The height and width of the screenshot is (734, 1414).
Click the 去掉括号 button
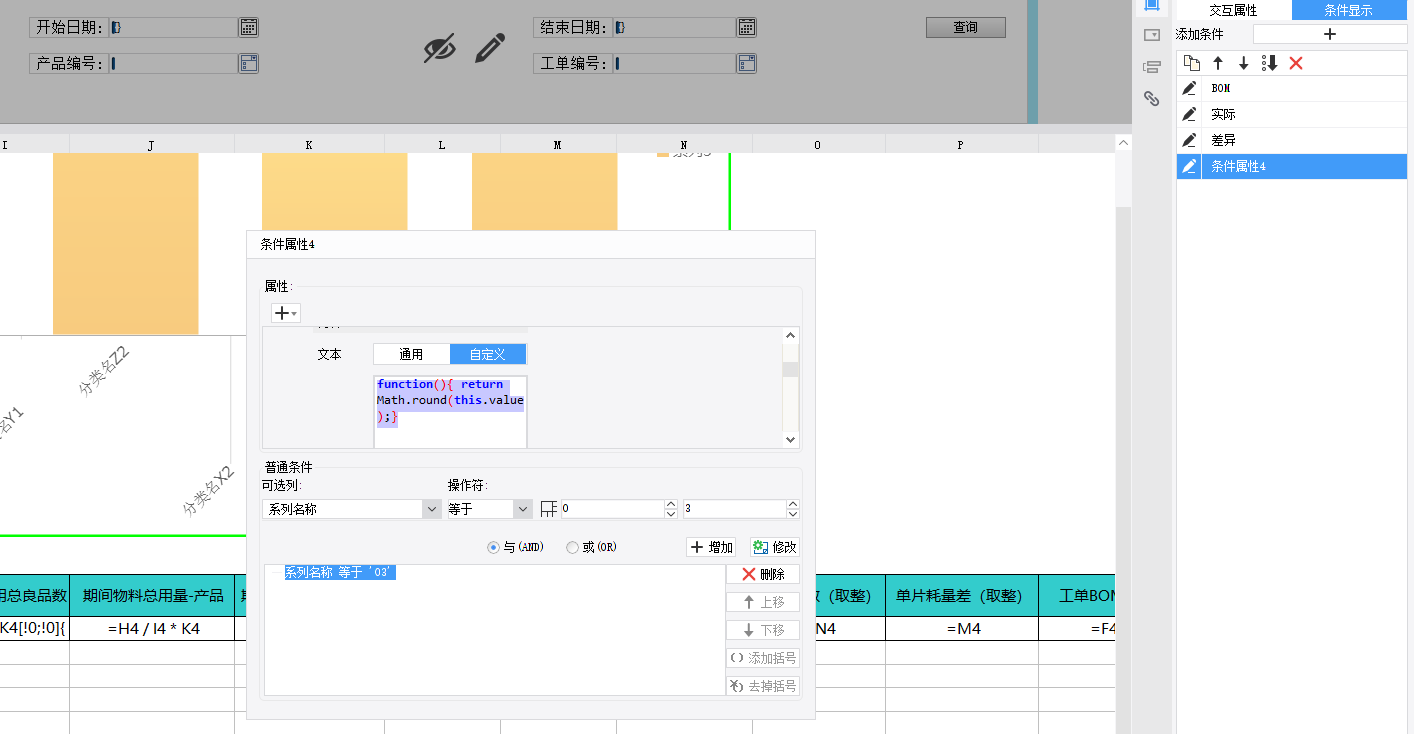[x=763, y=686]
